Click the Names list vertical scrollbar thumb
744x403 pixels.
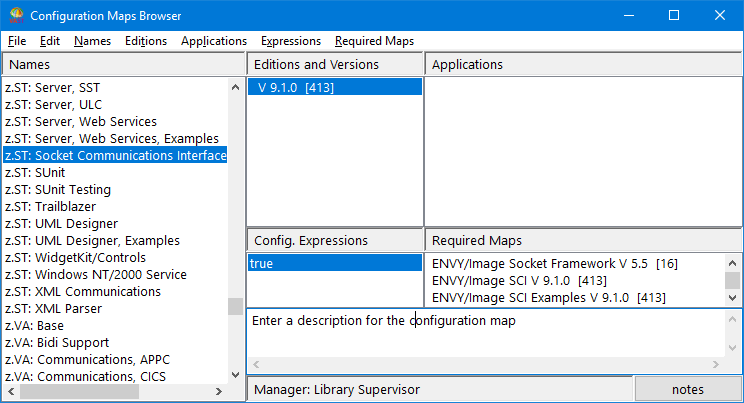[235, 306]
